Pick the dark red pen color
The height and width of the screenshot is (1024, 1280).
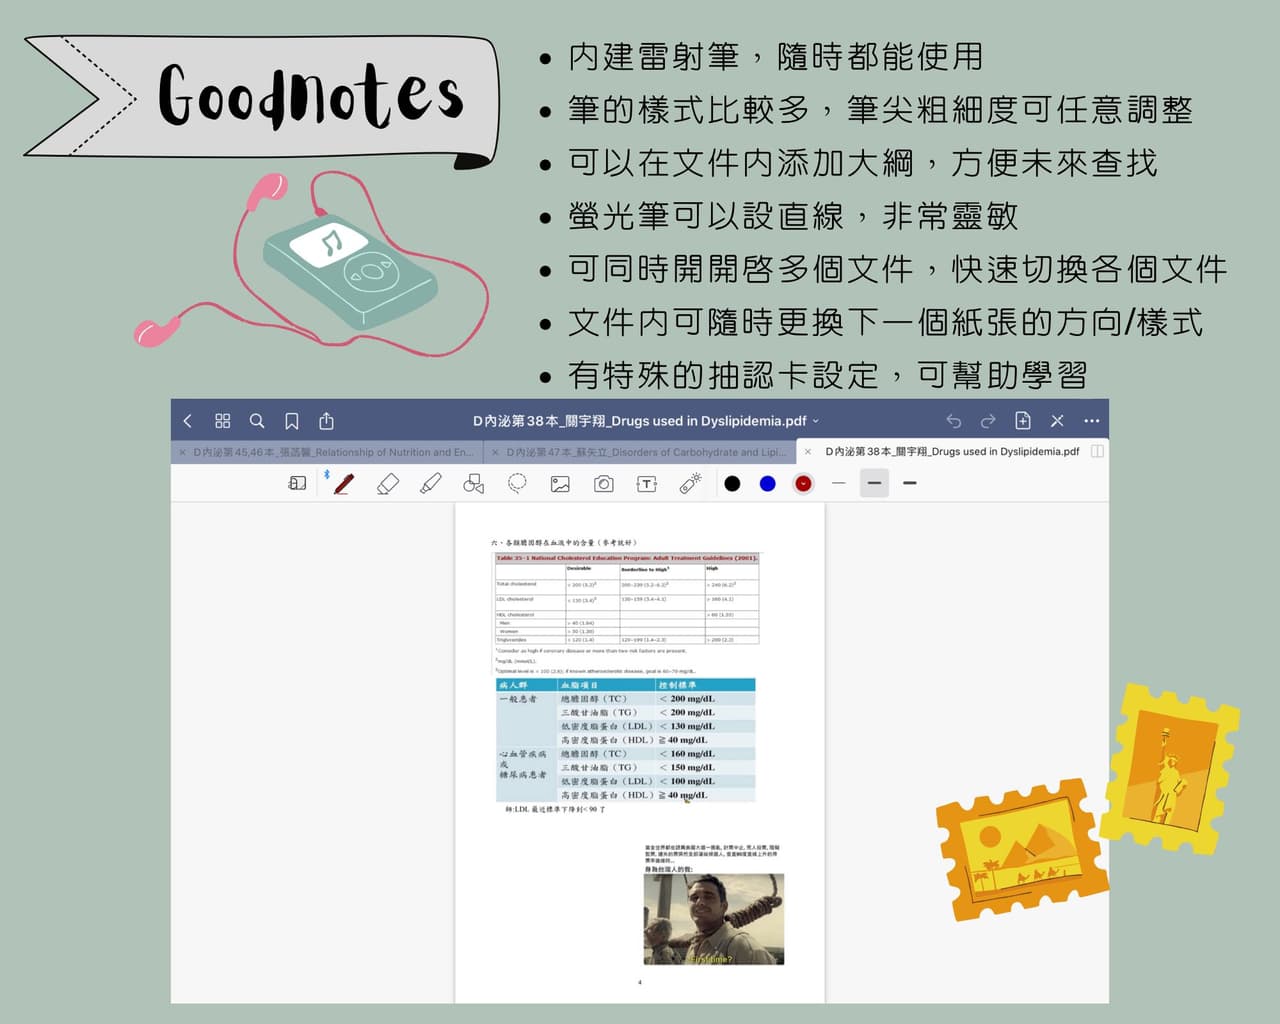pos(803,484)
